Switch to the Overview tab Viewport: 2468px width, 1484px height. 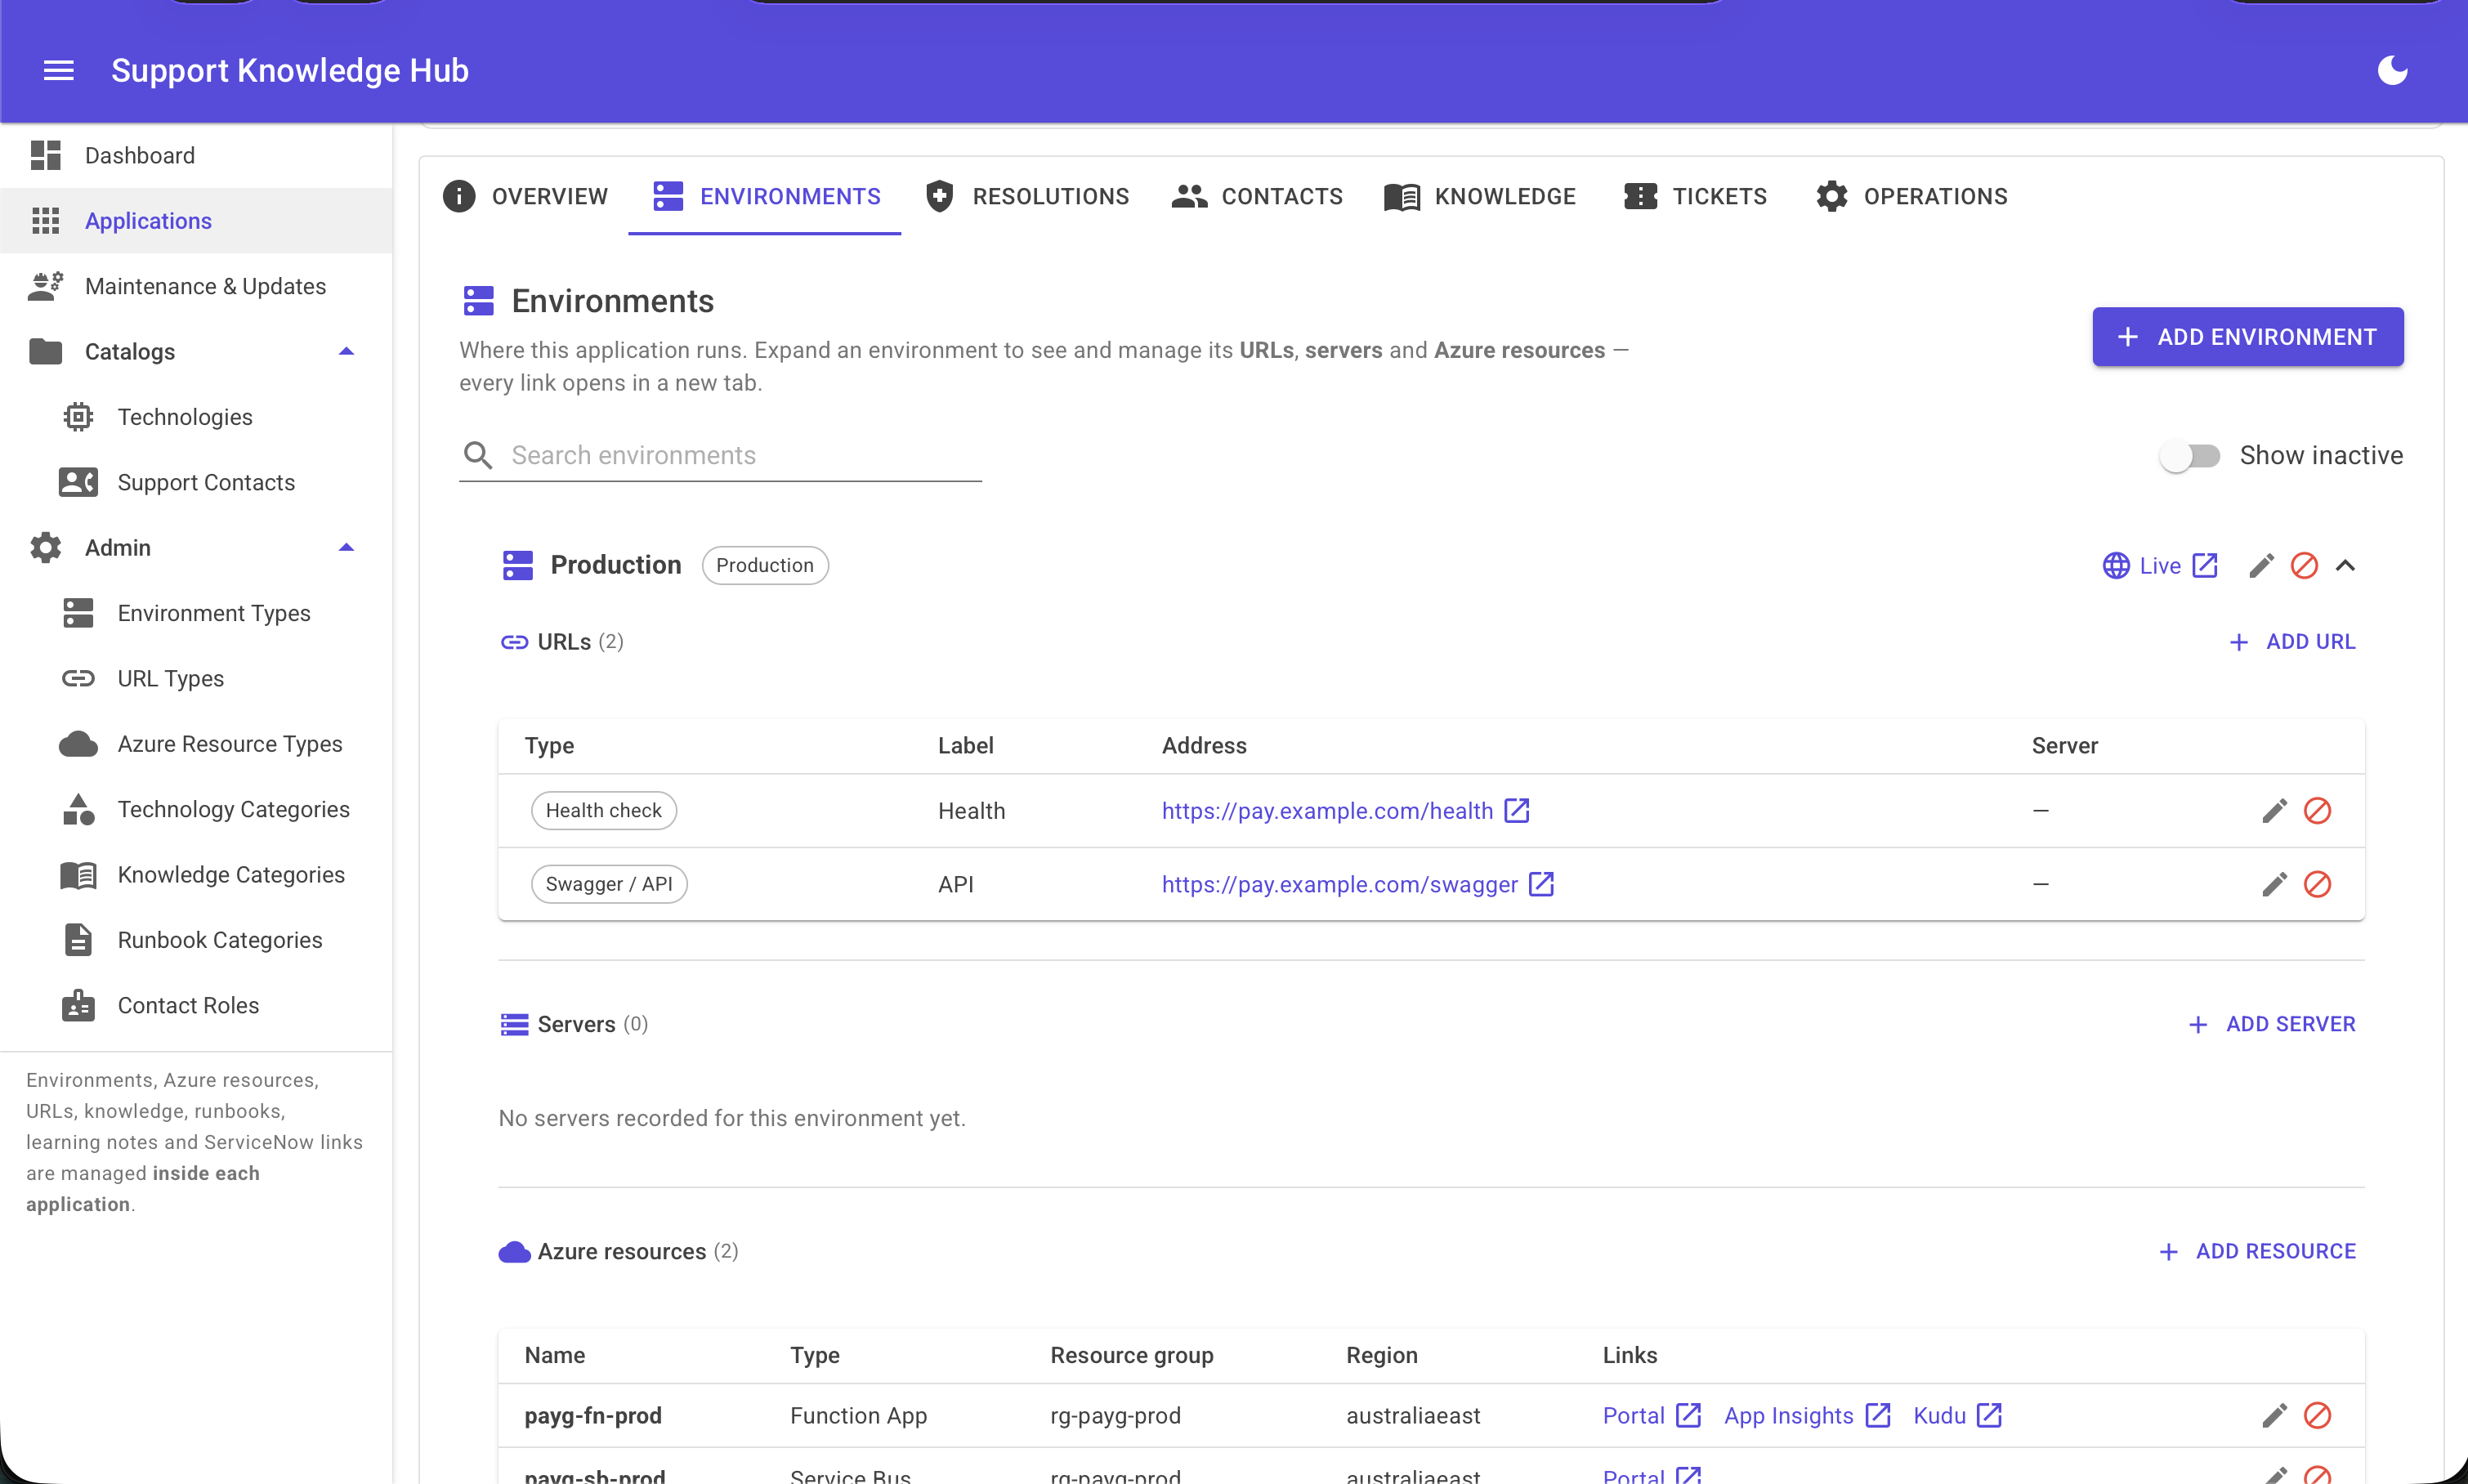(526, 196)
